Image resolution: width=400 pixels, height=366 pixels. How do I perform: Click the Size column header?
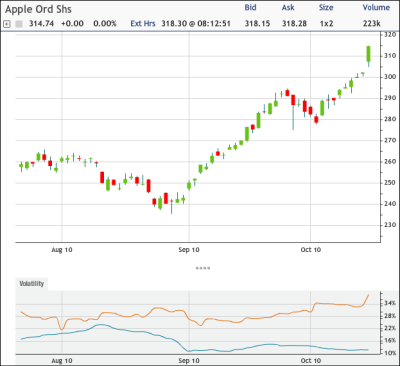[326, 7]
